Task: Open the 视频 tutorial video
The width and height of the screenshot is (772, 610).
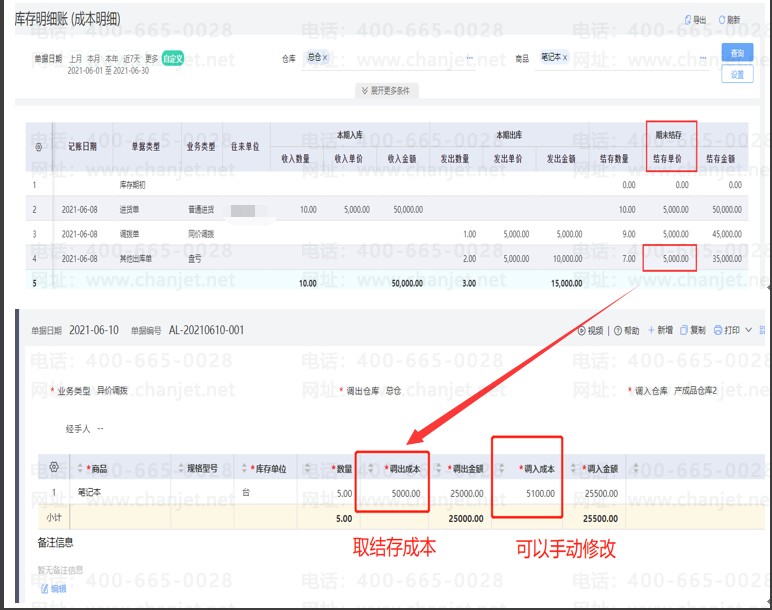Action: coord(590,330)
